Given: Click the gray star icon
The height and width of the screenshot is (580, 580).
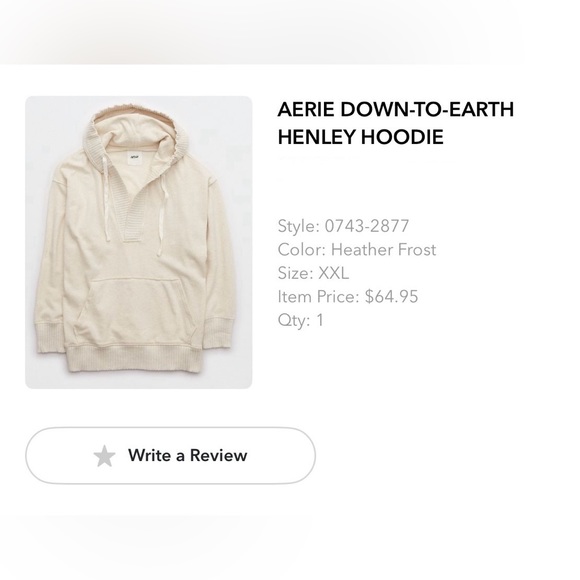Looking at the screenshot, I should (x=104, y=456).
